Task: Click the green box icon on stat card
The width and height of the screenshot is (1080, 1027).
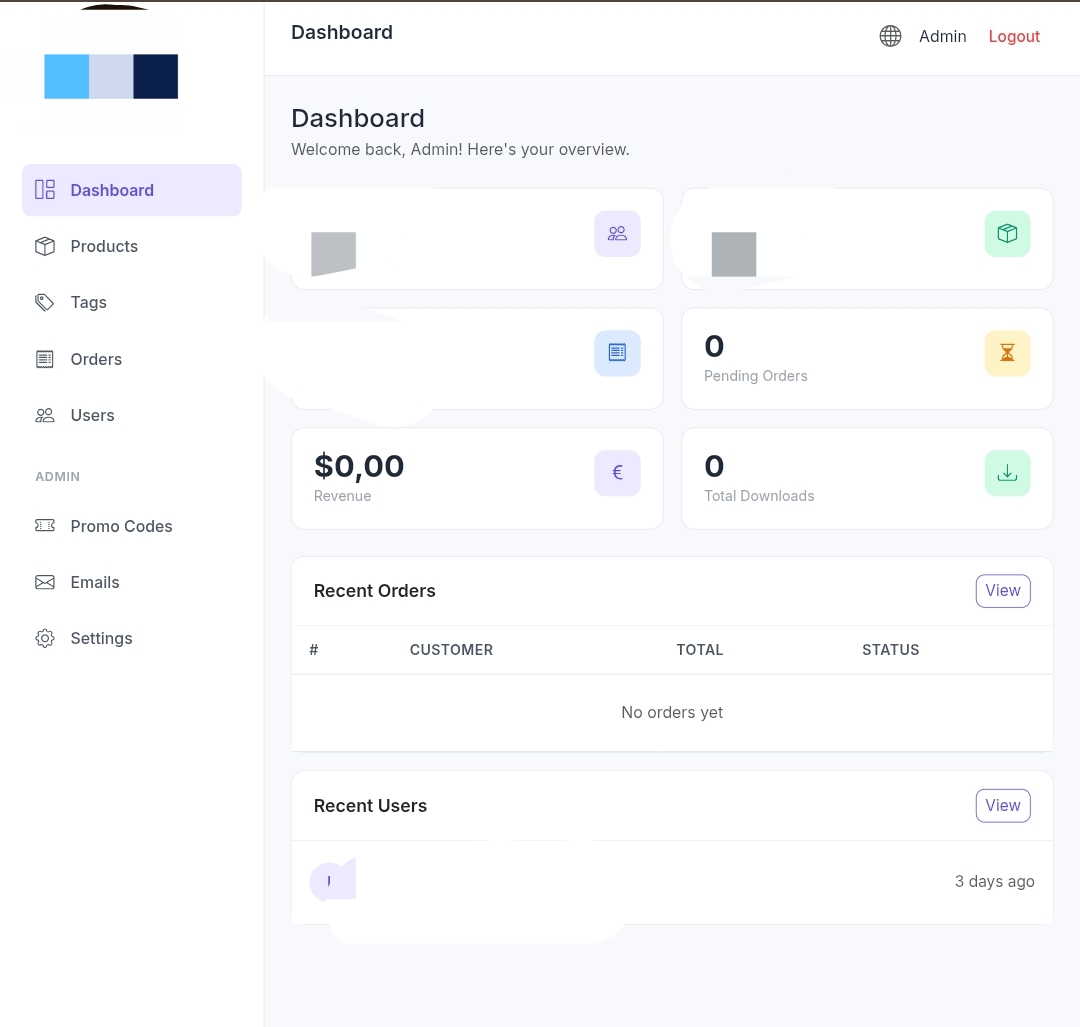Action: click(x=1007, y=234)
